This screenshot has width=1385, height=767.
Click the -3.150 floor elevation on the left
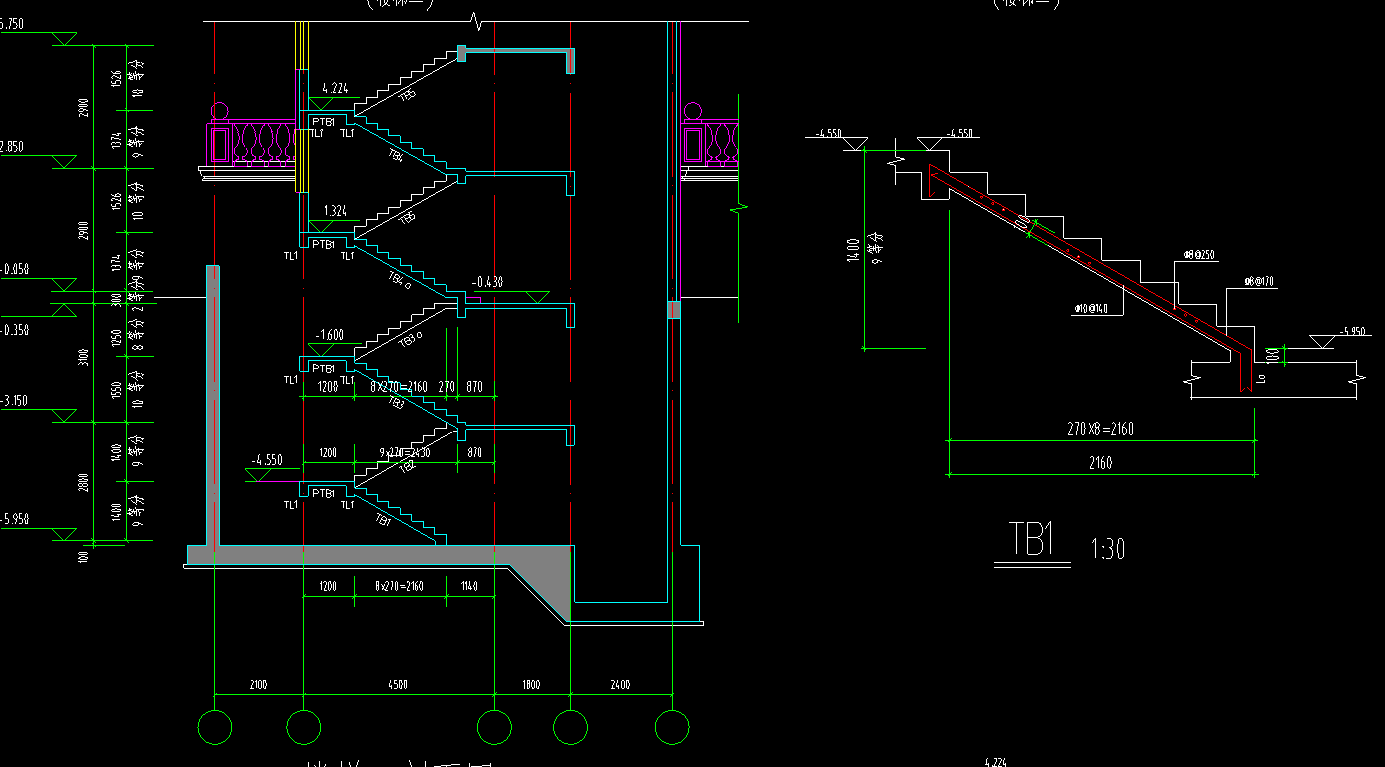point(15,401)
